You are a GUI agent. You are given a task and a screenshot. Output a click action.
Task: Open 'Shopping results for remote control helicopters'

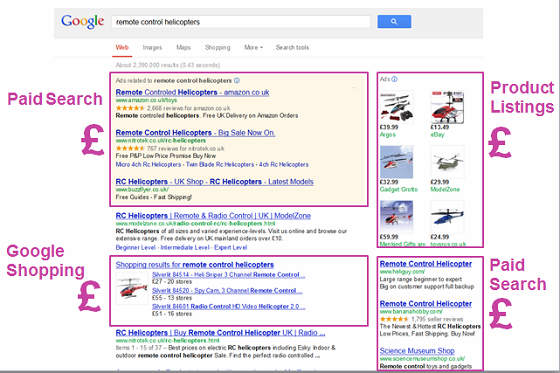pyautogui.click(x=195, y=265)
